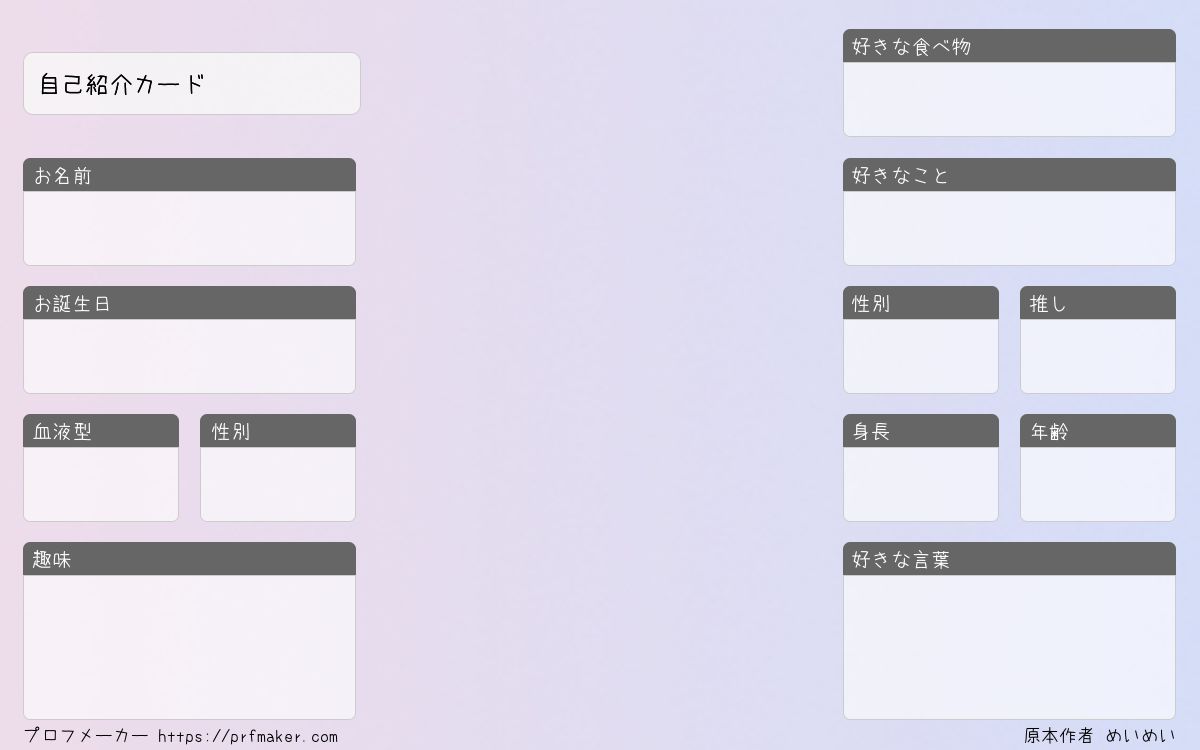
Task: Click the 好きなこと field
Action: click(x=1009, y=228)
